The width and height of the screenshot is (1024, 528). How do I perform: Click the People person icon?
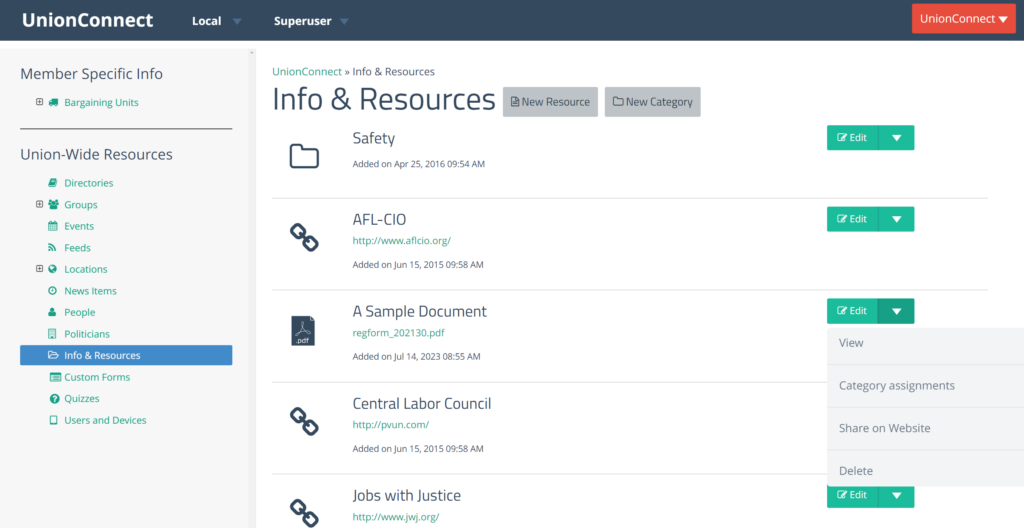coord(53,312)
